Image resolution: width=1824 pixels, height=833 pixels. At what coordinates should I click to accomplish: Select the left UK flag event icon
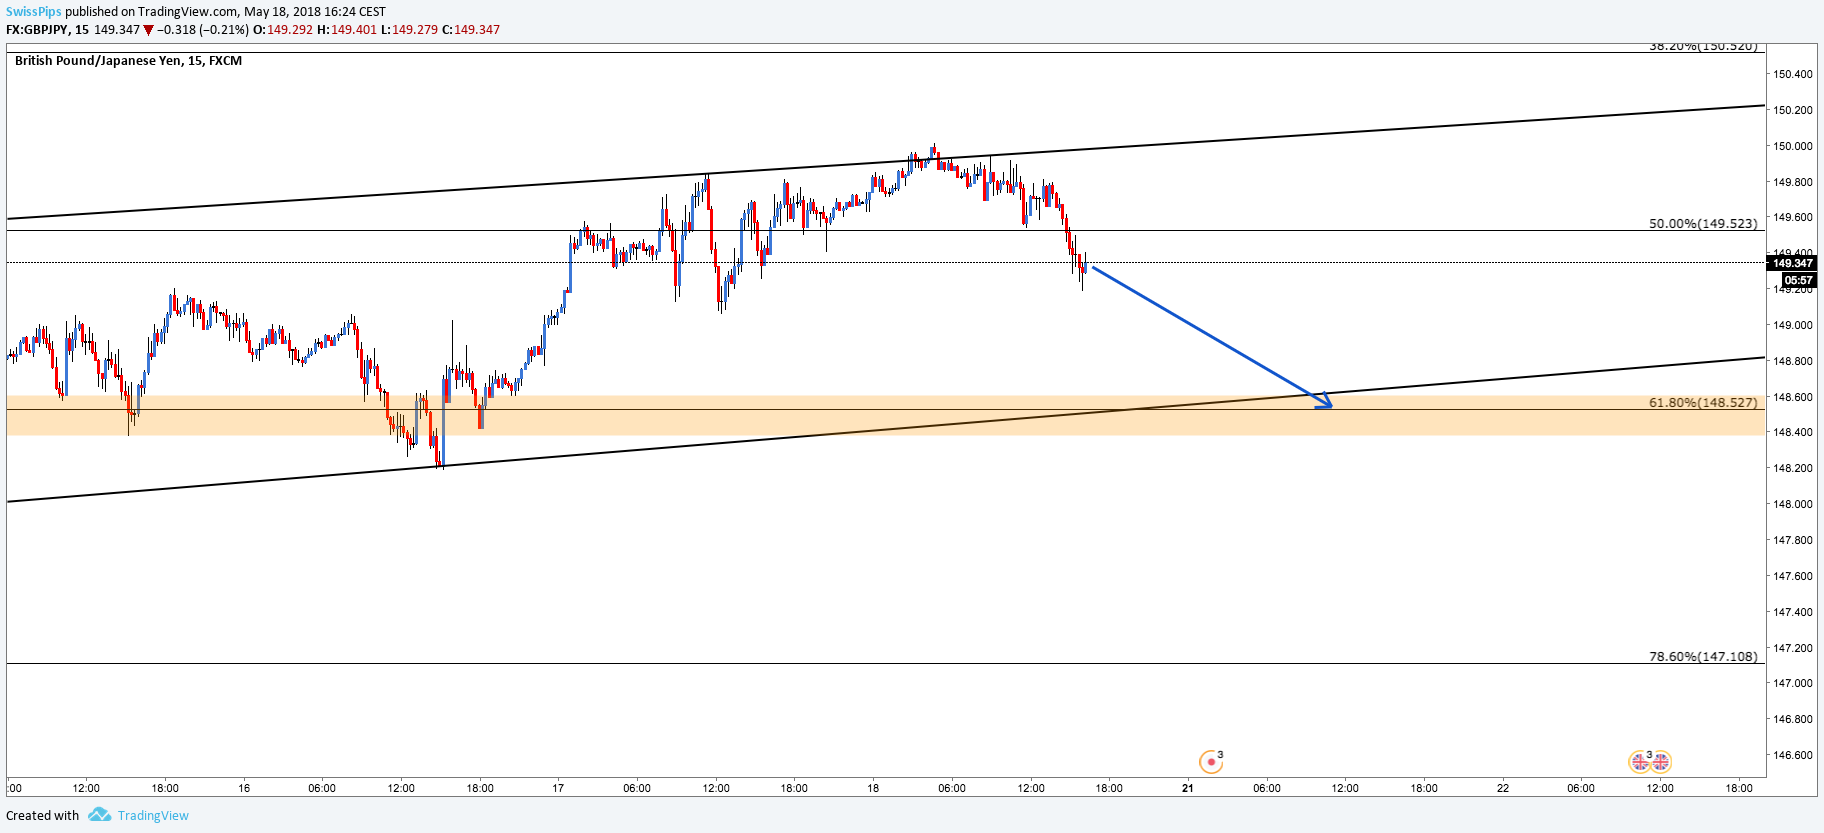point(1640,762)
